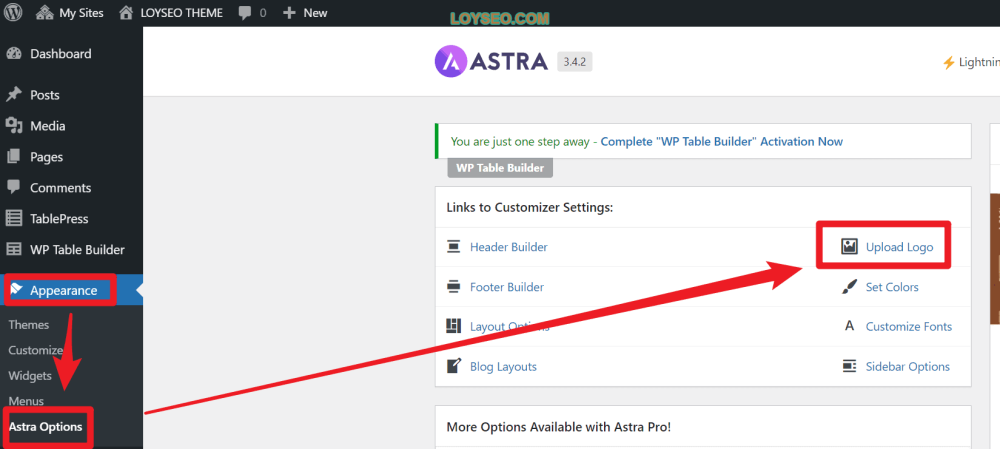Open the Media library menu
Viewport: 1000px width, 449px height.
(48, 126)
